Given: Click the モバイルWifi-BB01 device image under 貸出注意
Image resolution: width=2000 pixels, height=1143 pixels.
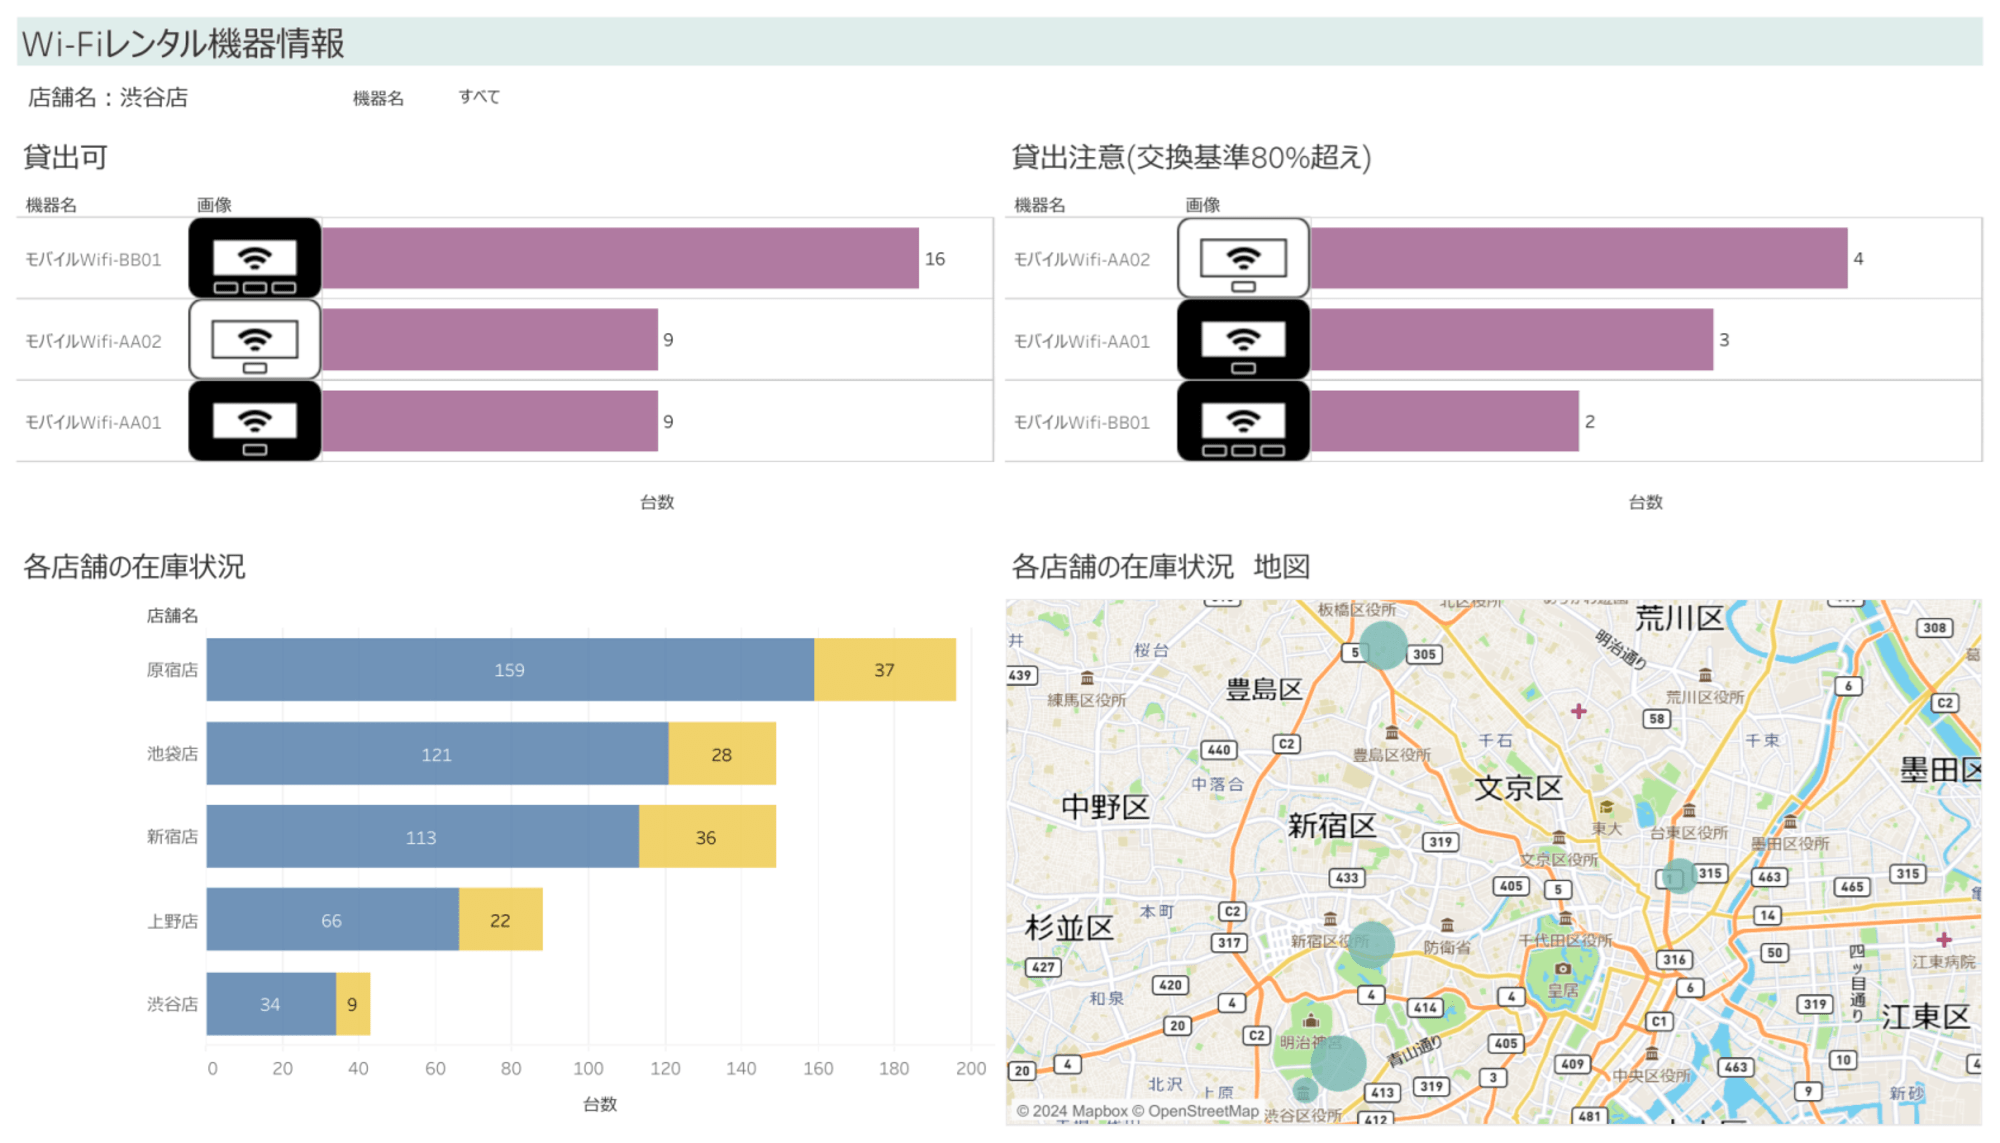Looking at the screenshot, I should coord(1243,421).
